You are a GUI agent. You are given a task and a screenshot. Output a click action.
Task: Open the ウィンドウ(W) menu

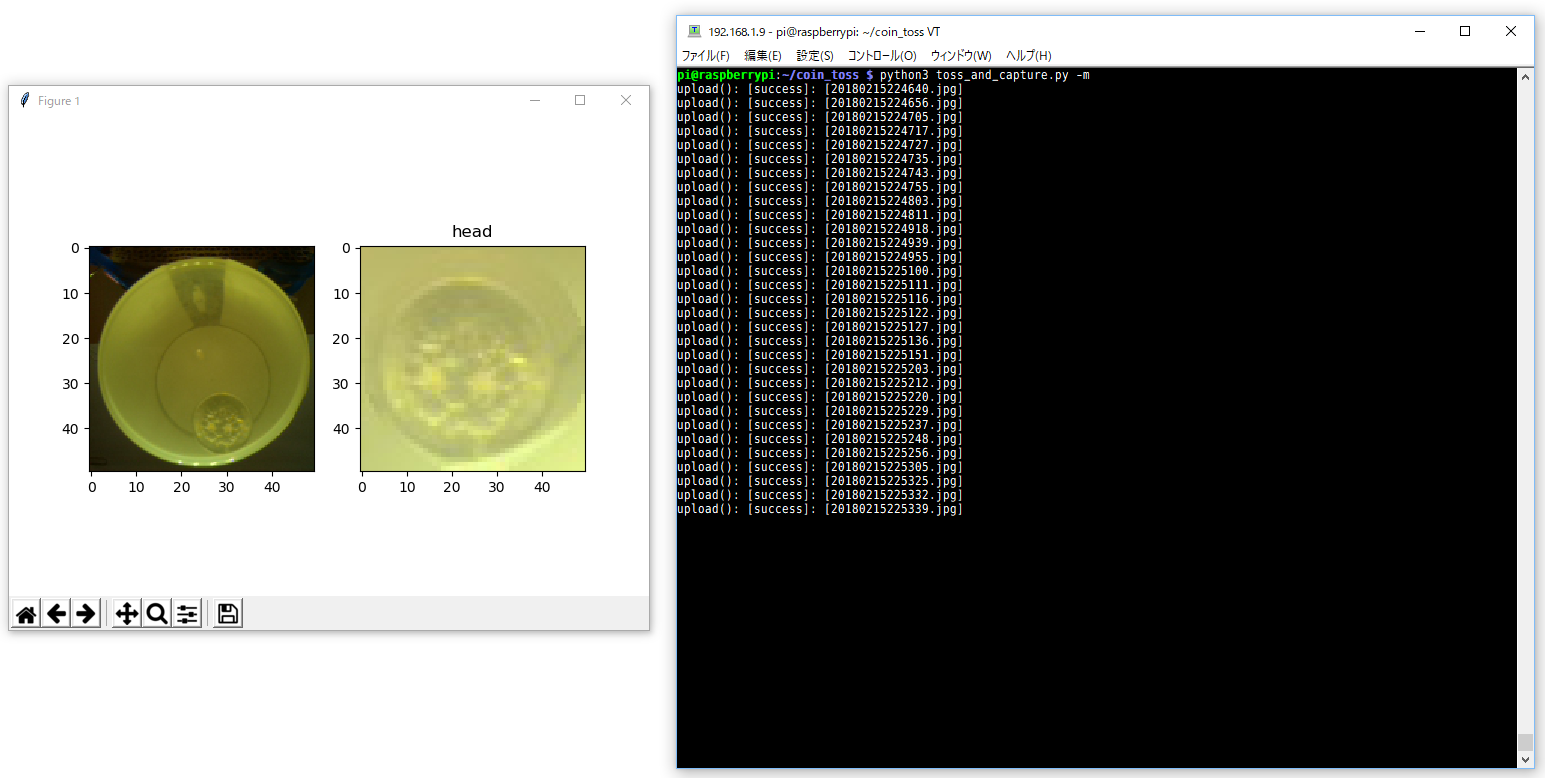click(961, 55)
